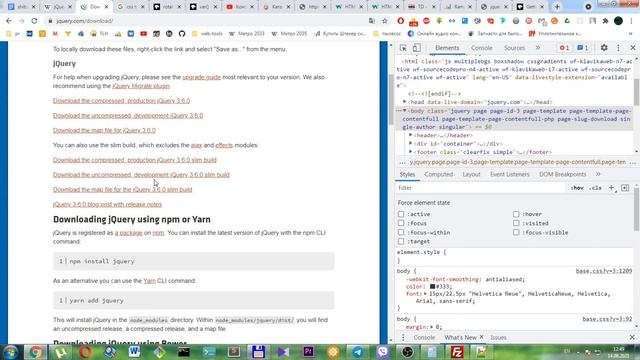This screenshot has width=640, height=360.
Task: Open DevTools settings gear
Action: 604,48
